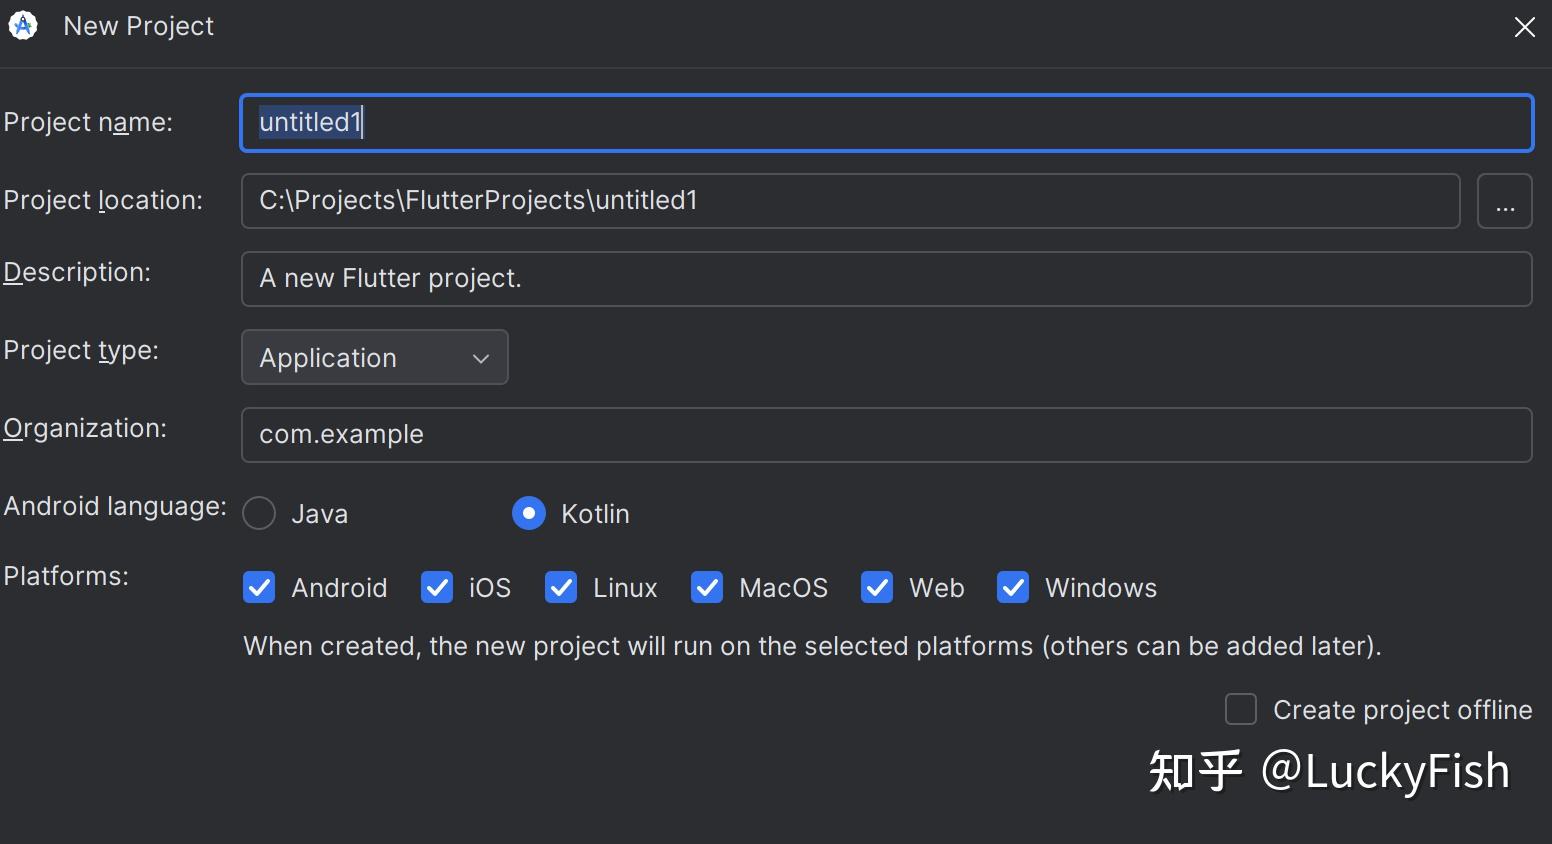
Task: Disable the Linux platform checkbox
Action: 561,587
